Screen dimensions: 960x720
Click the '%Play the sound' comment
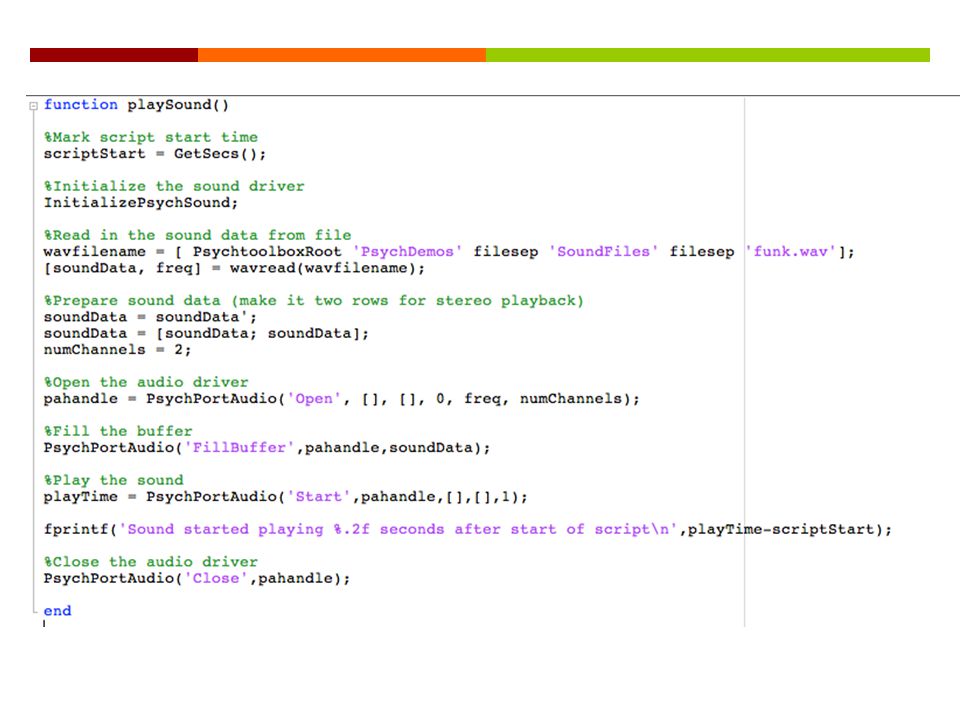113,480
